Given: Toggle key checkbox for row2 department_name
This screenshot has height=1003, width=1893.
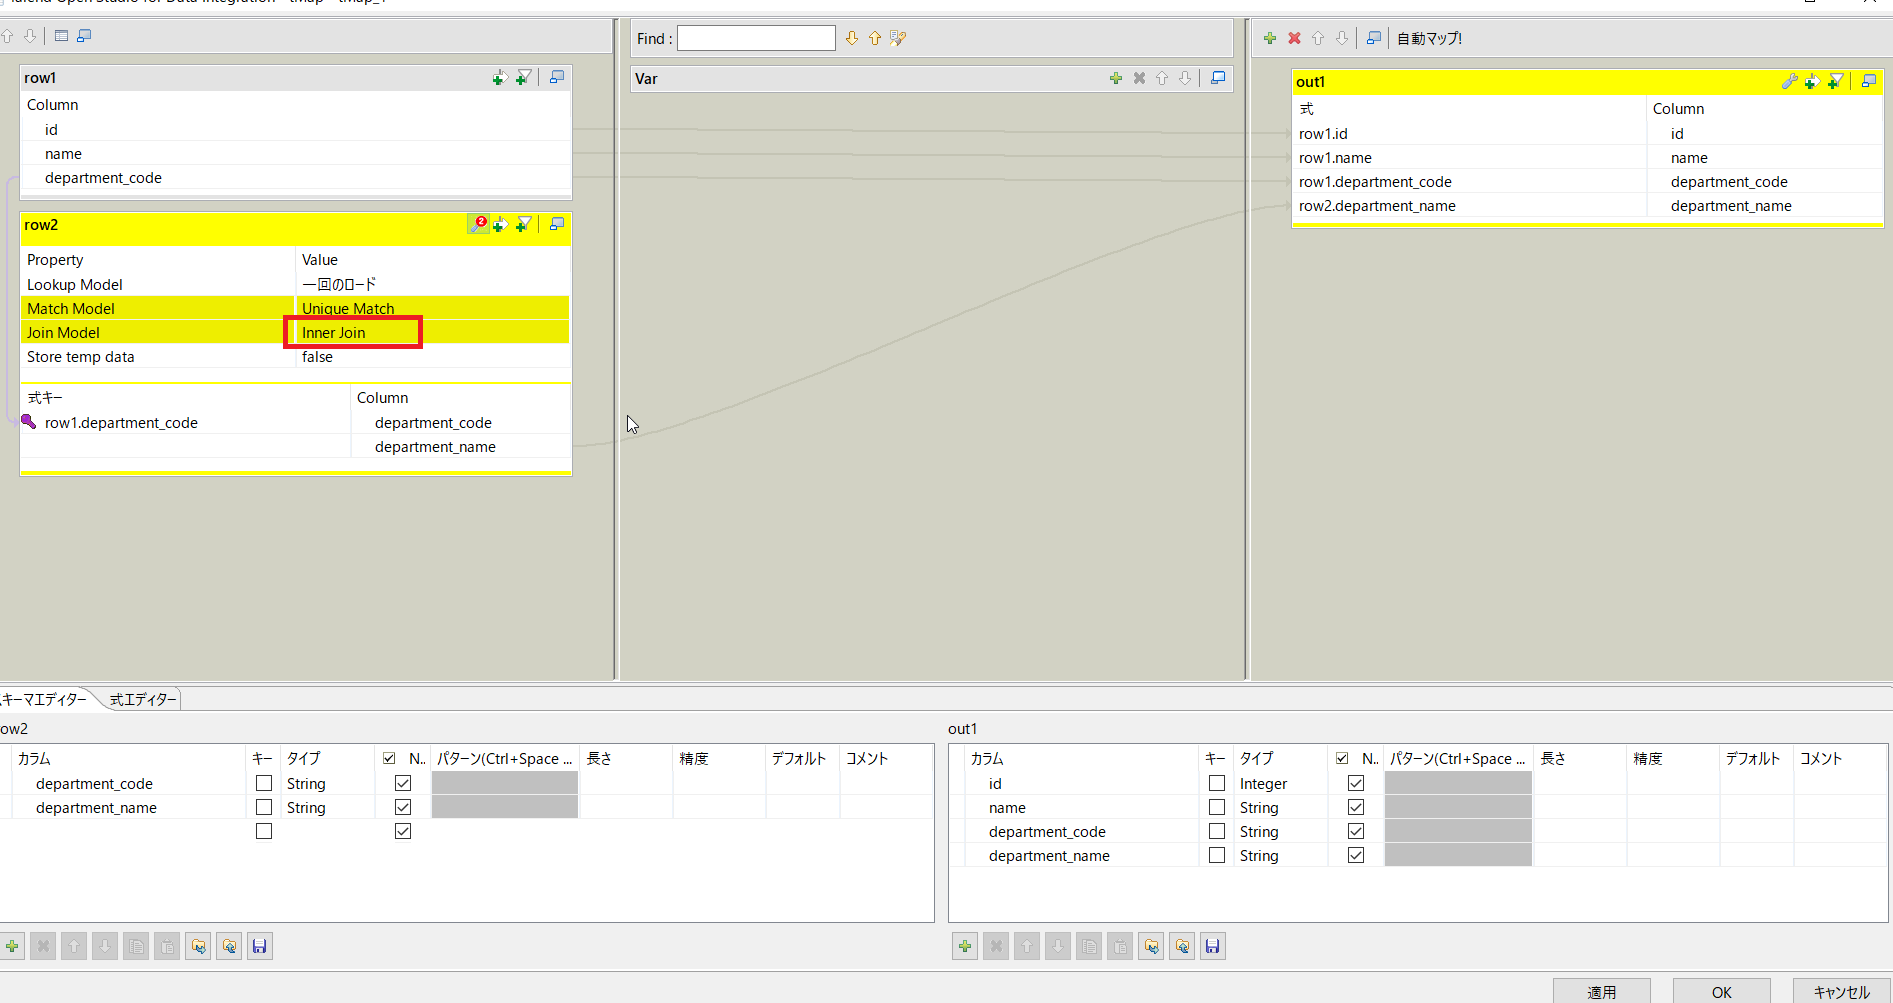Looking at the screenshot, I should [x=264, y=807].
